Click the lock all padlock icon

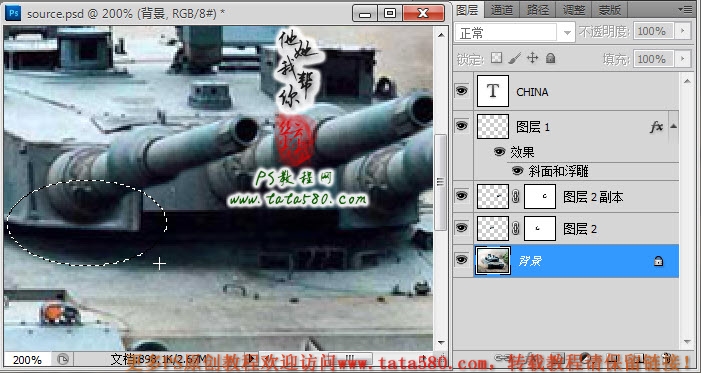point(551,58)
